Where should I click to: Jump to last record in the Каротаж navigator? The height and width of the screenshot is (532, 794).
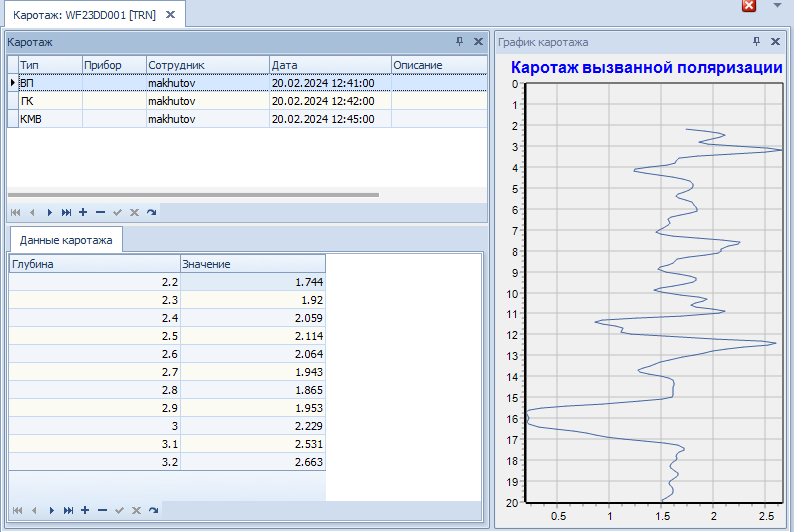(x=66, y=212)
